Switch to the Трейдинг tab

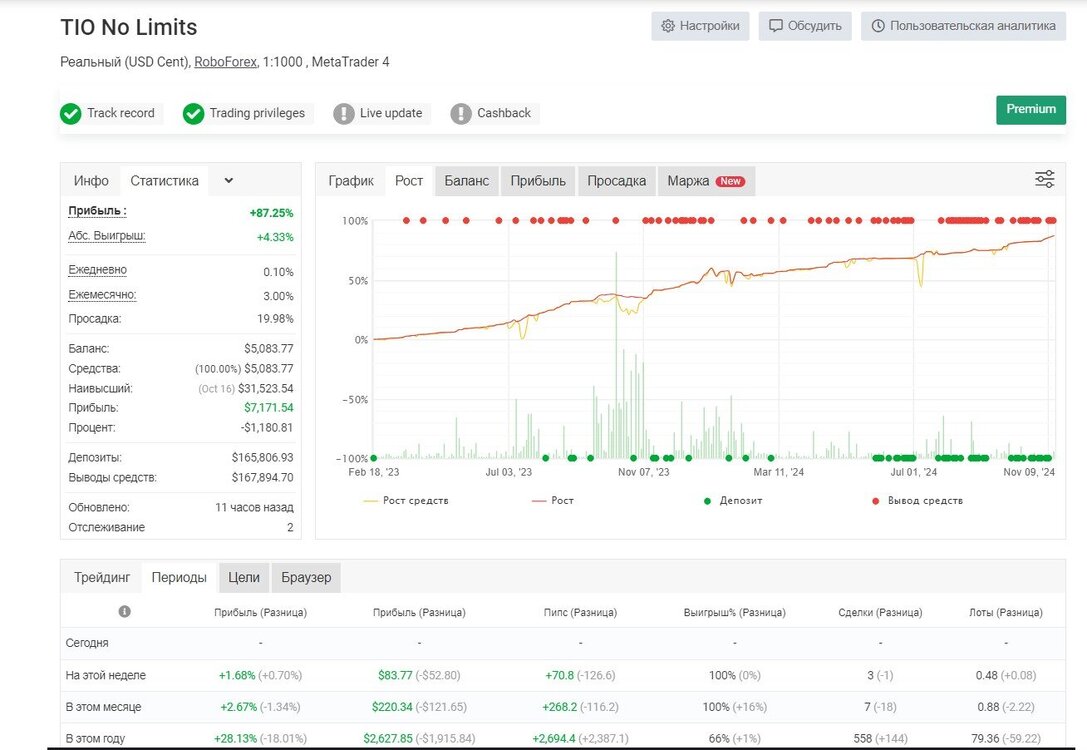click(103, 577)
